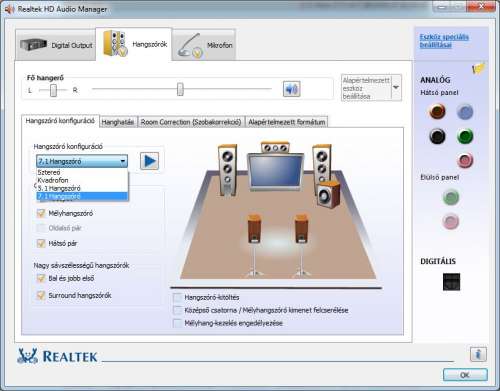The height and width of the screenshot is (391, 500).
Task: Click the green front panel jack
Action: pyautogui.click(x=451, y=197)
